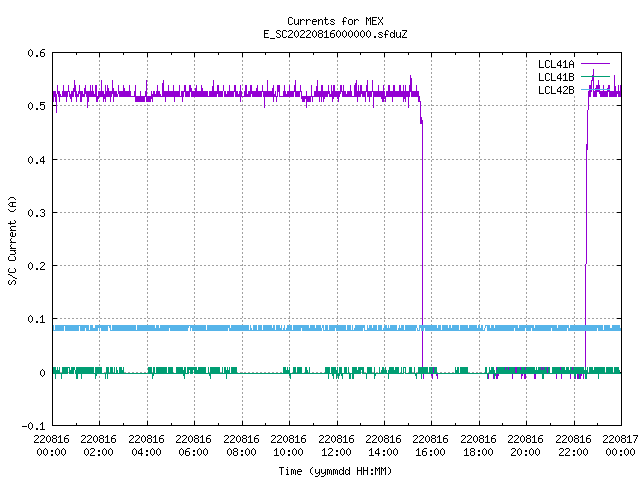Click the 220816 12:00 x-axis tick label
Viewport: 640px width, 480px height.
coord(336,446)
